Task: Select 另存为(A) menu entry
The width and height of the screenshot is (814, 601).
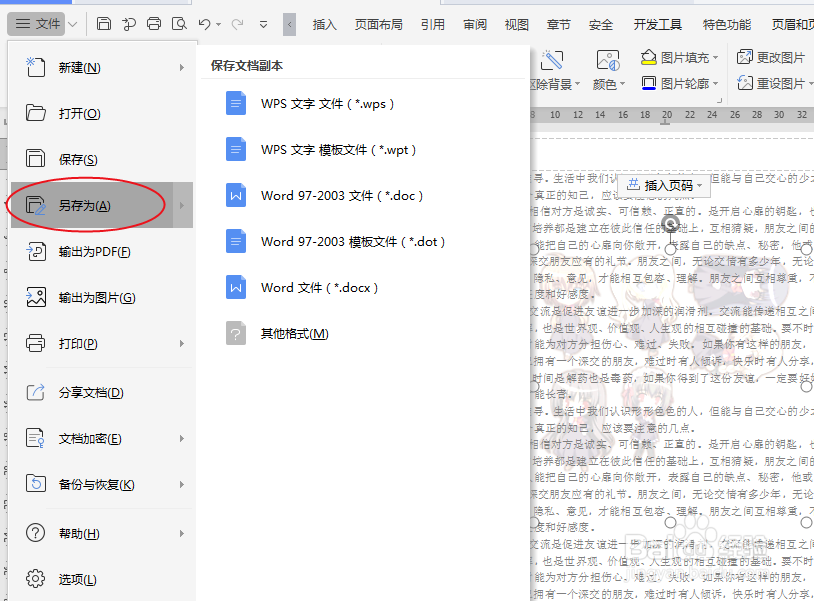Action: pyautogui.click(x=92, y=206)
